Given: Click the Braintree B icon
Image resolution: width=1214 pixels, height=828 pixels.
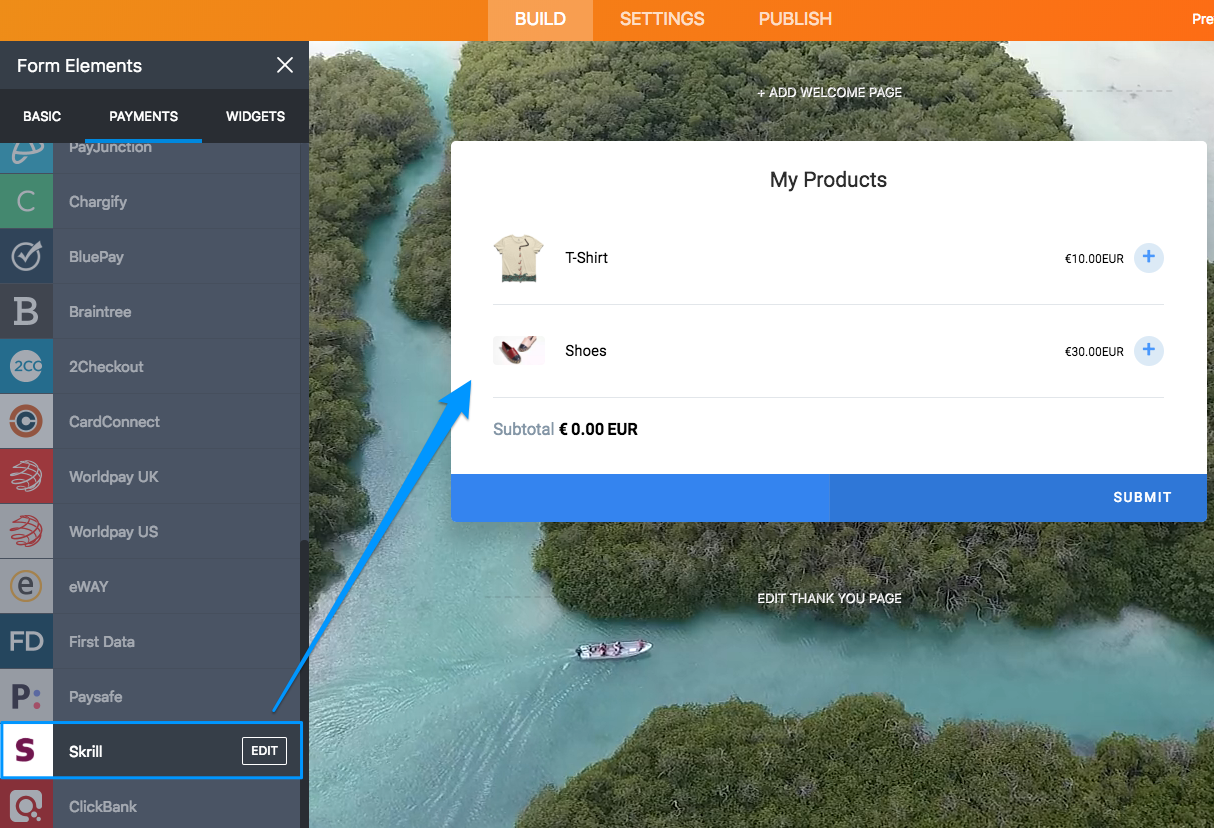Looking at the screenshot, I should pos(26,312).
